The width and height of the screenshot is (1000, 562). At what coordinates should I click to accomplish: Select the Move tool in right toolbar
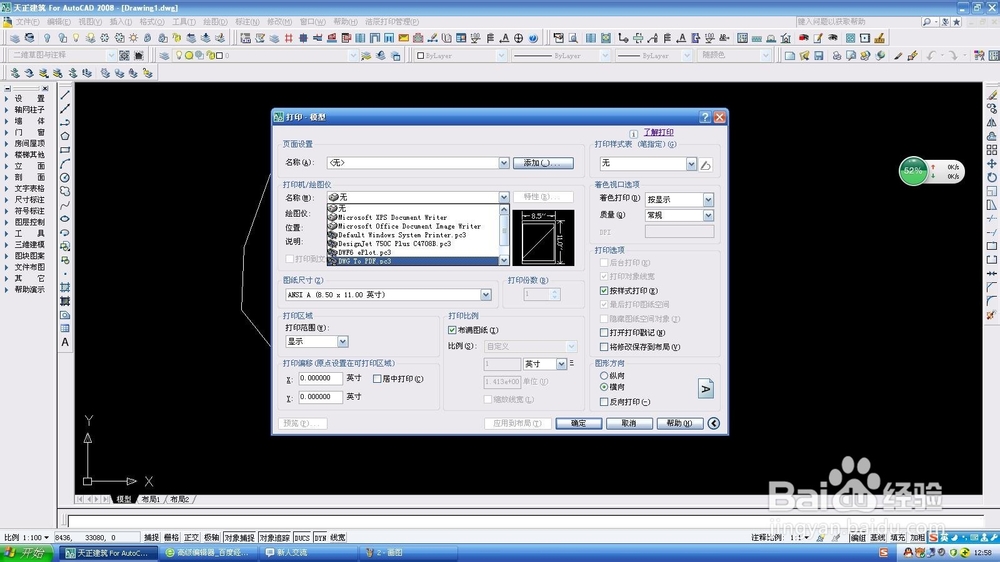click(x=992, y=164)
